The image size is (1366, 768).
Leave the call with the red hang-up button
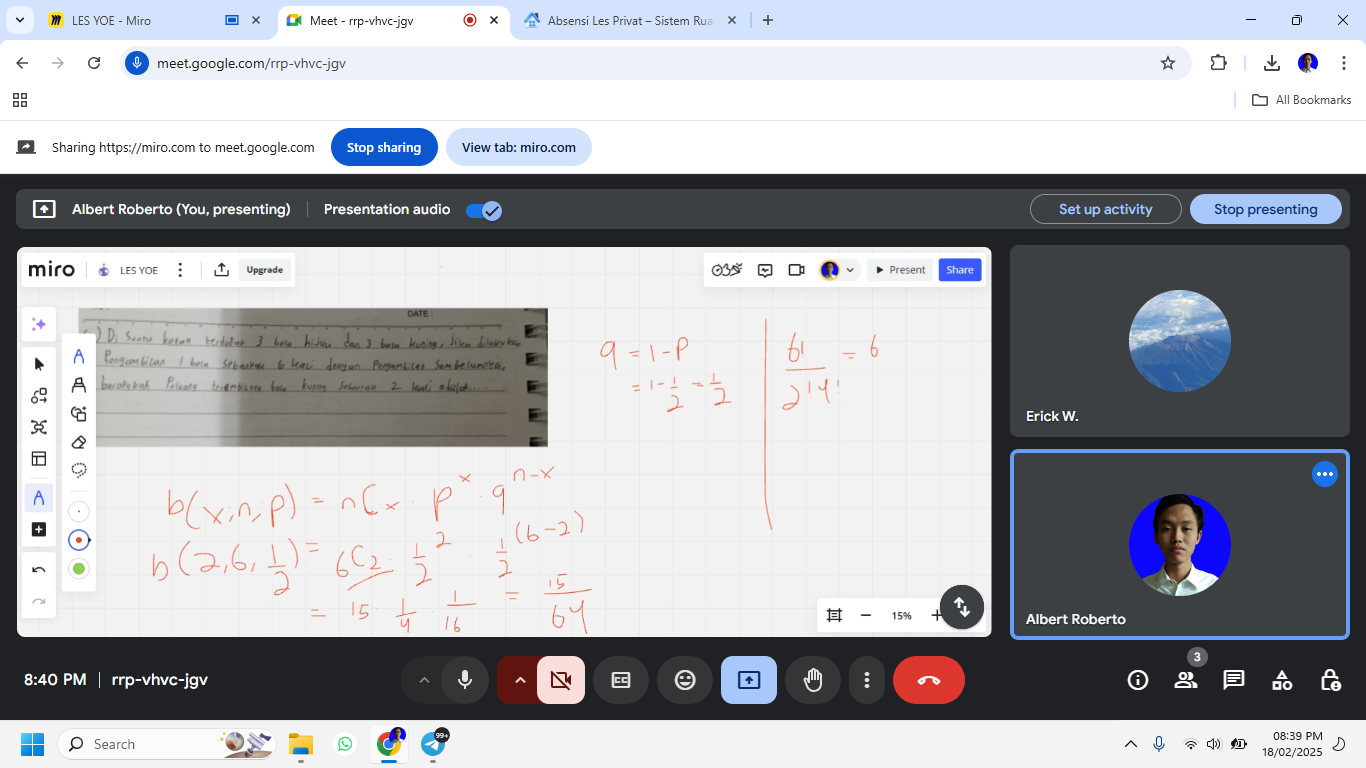(929, 680)
